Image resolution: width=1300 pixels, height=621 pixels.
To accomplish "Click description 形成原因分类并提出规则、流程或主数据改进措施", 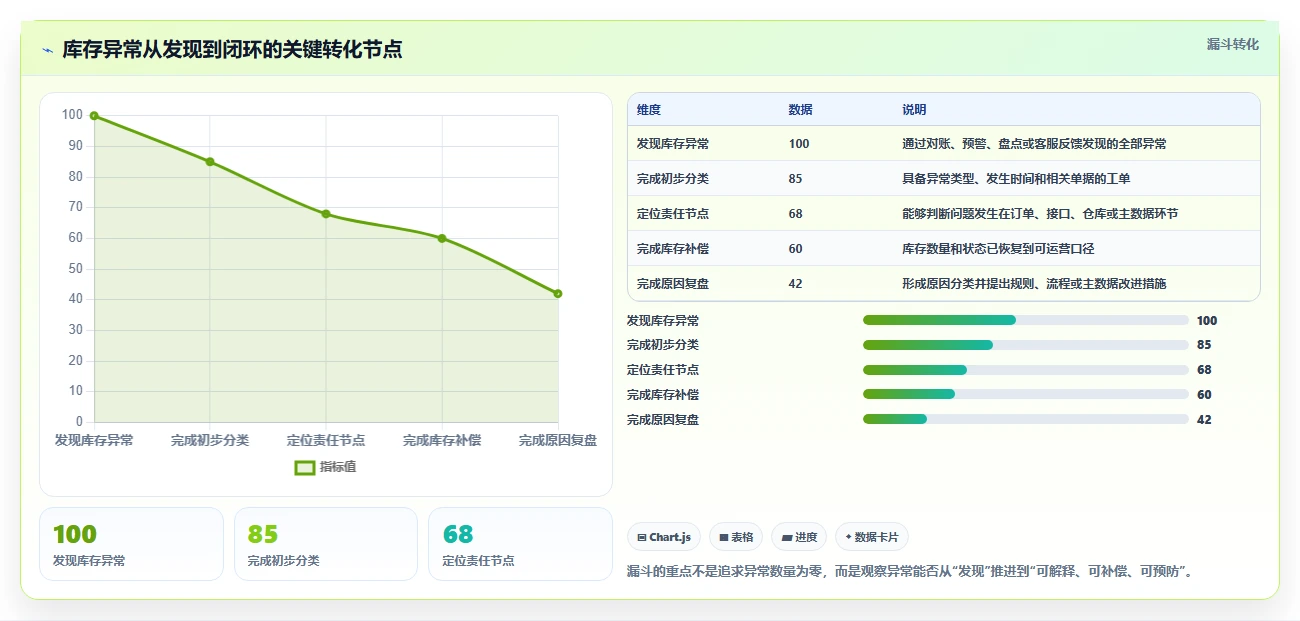I will tap(1034, 284).
